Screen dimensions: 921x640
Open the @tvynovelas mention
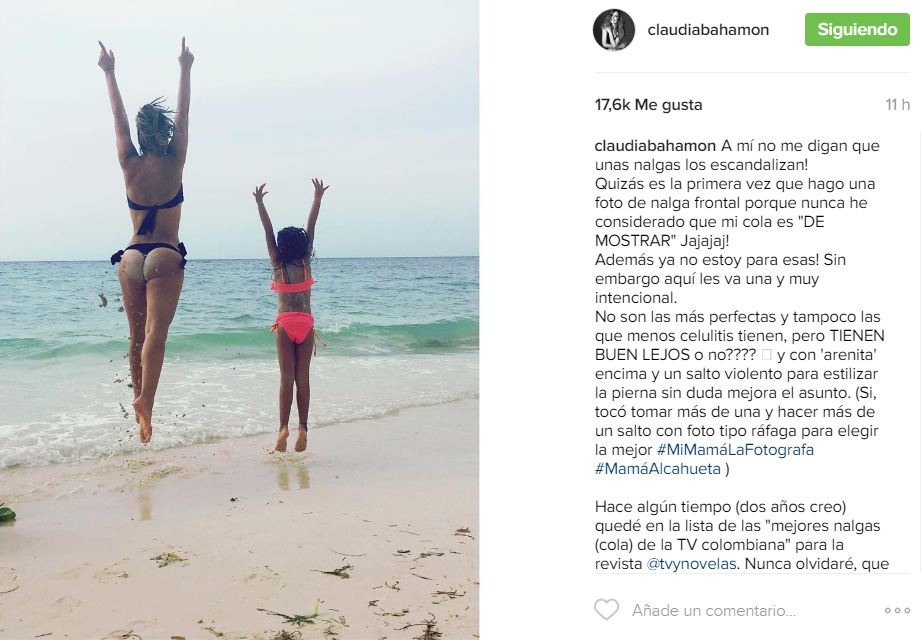pos(691,564)
